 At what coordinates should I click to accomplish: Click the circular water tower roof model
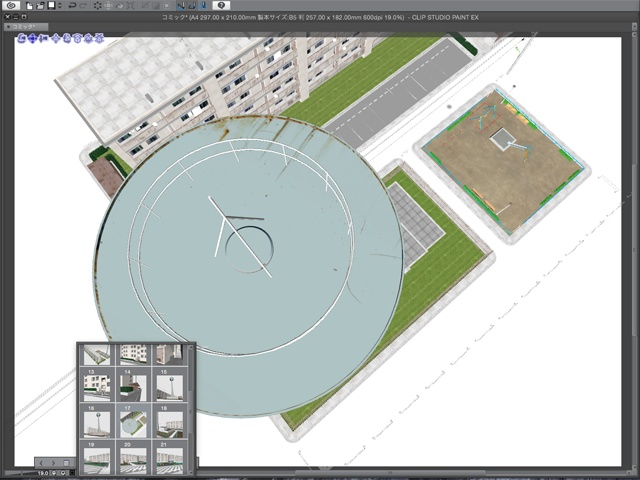click(x=249, y=266)
